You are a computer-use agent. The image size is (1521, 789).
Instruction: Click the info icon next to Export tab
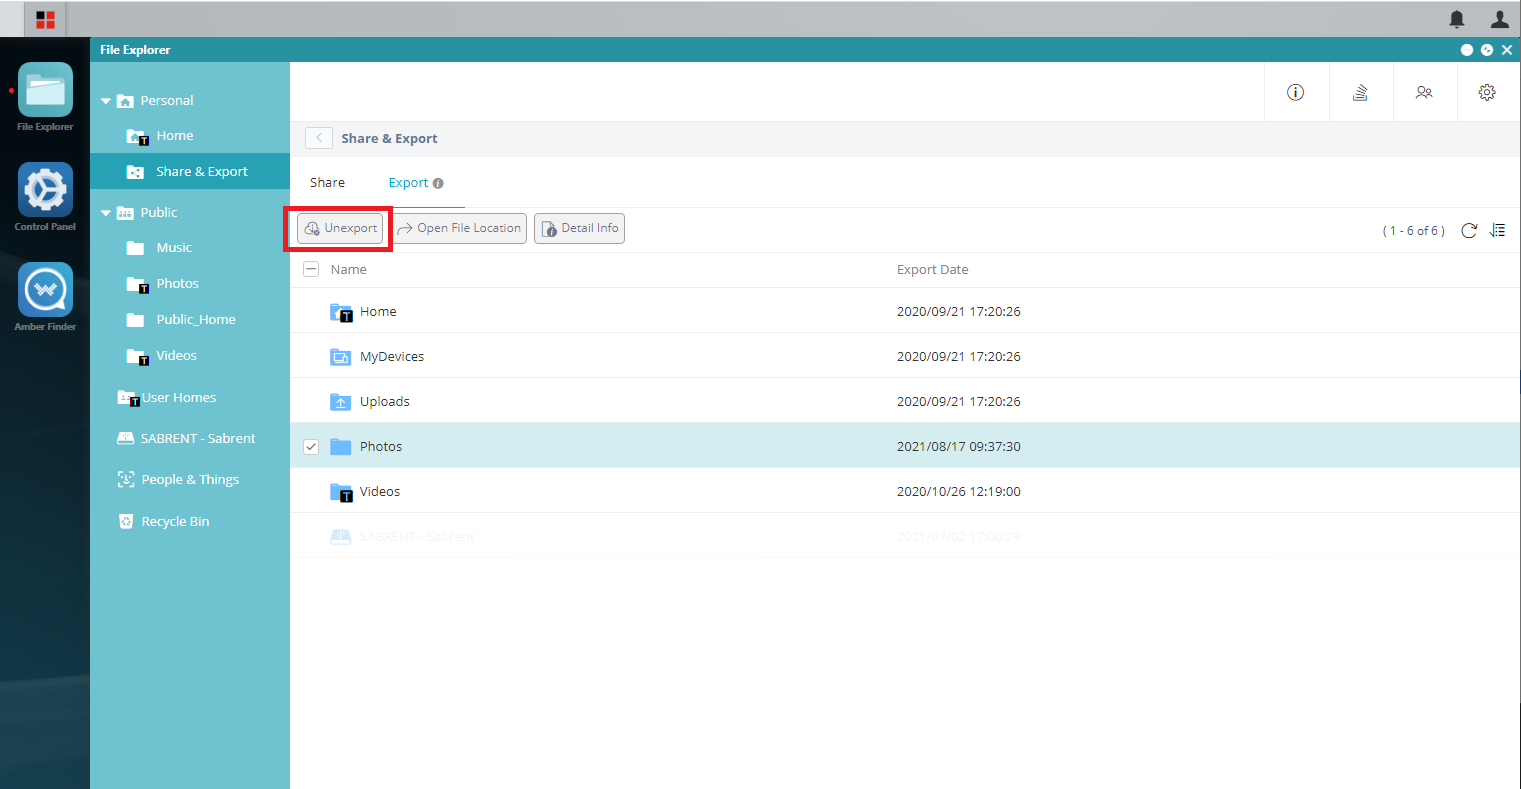[438, 183]
